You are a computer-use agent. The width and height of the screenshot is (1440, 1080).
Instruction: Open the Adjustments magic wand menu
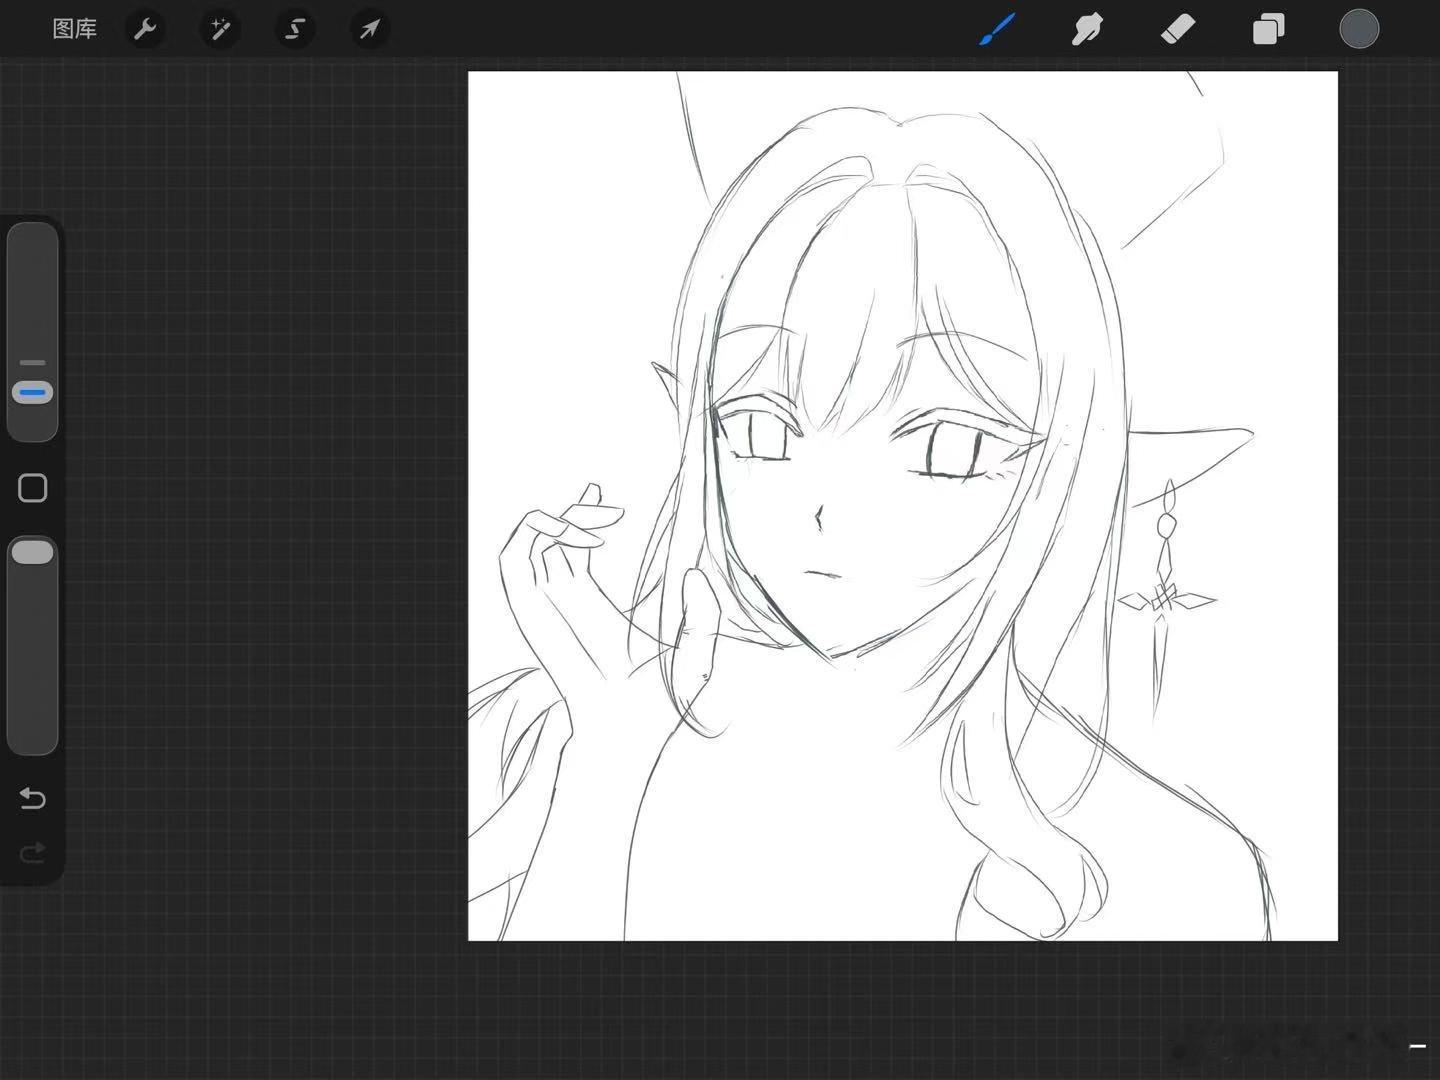[x=220, y=29]
